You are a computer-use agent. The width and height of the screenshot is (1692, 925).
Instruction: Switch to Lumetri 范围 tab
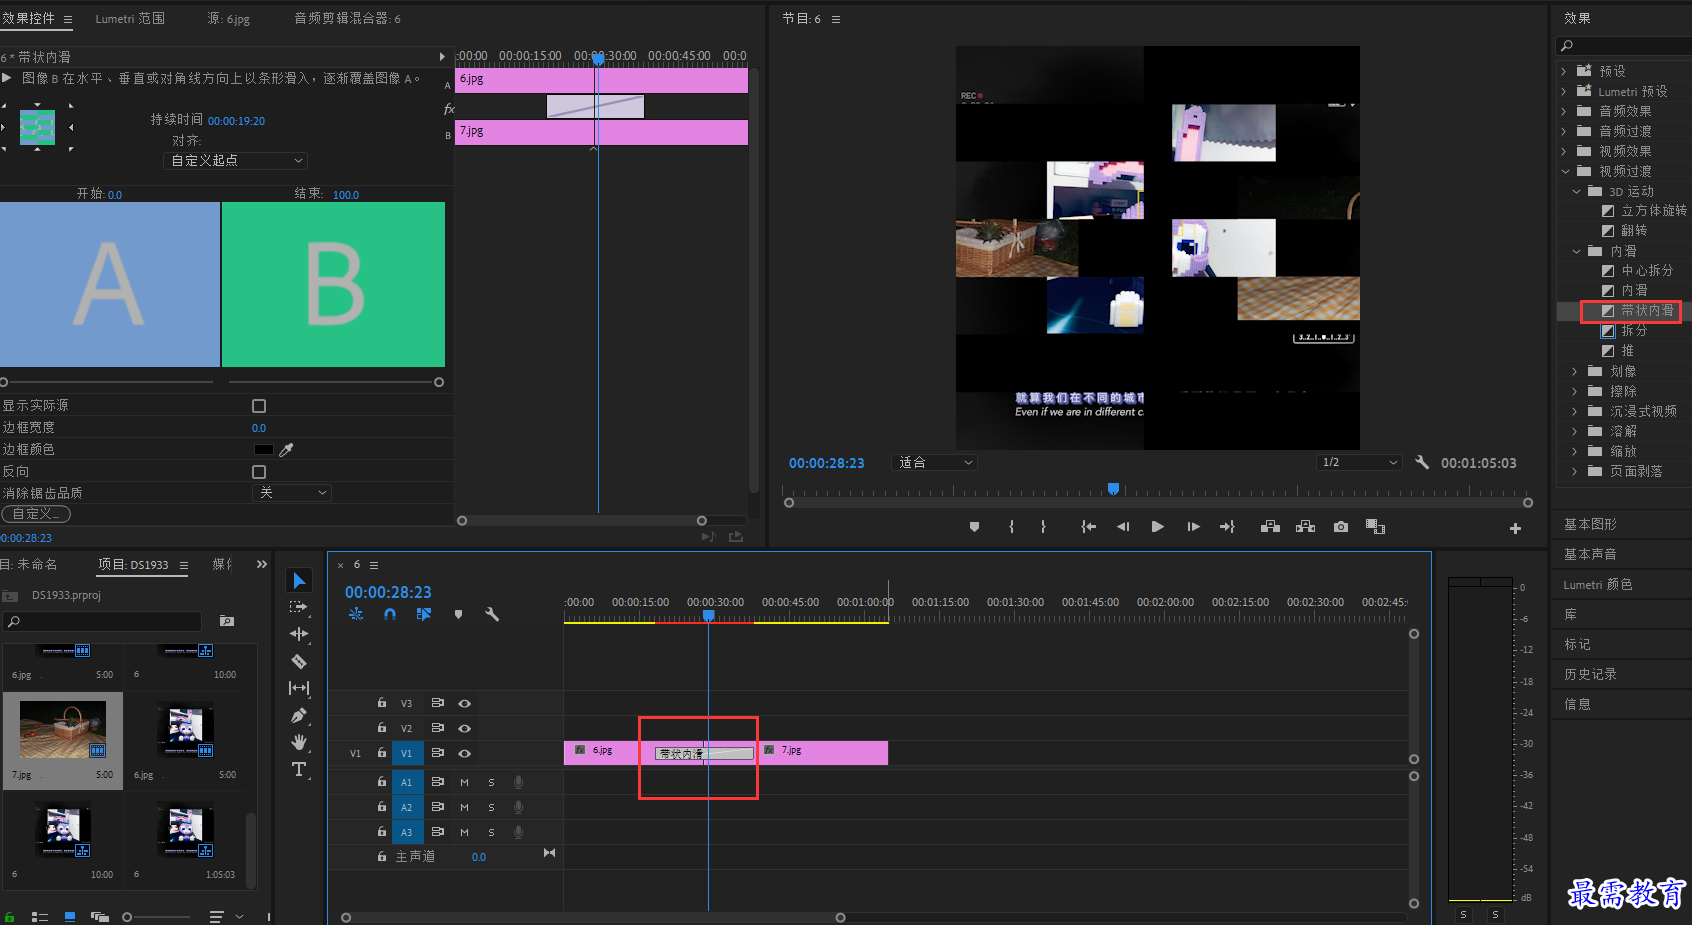click(130, 19)
